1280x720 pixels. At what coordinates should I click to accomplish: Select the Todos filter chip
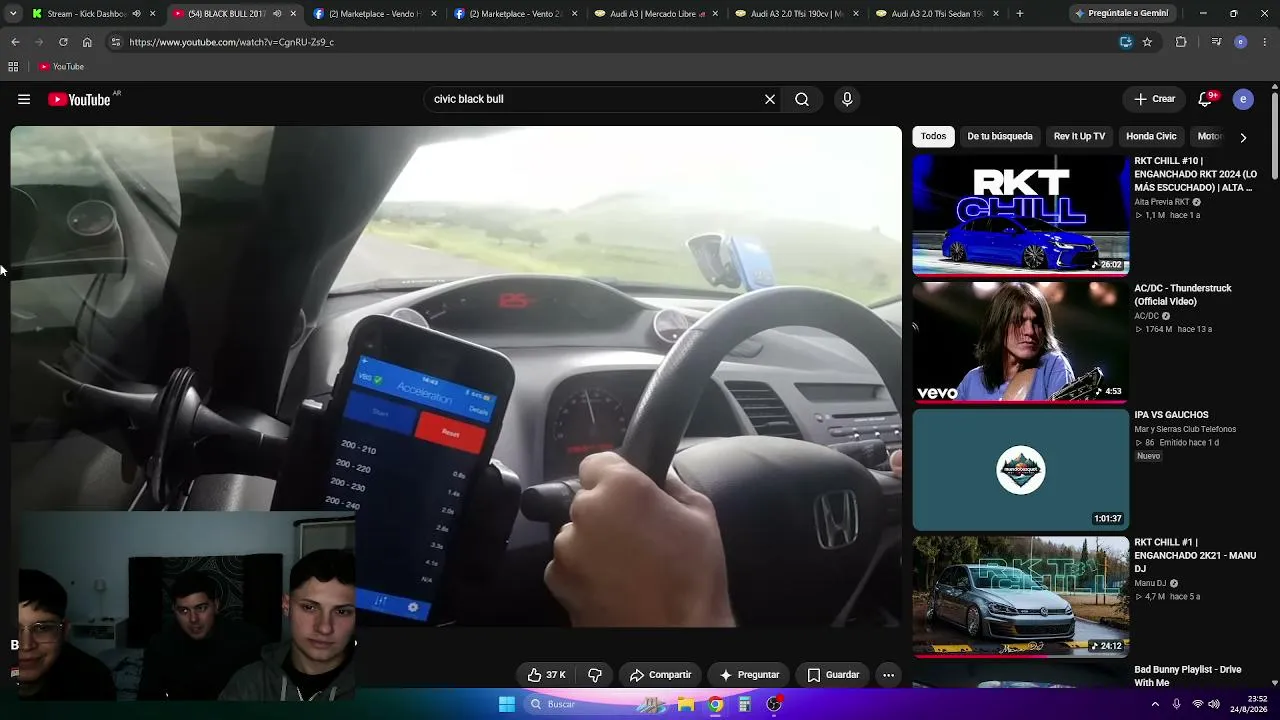pos(933,136)
